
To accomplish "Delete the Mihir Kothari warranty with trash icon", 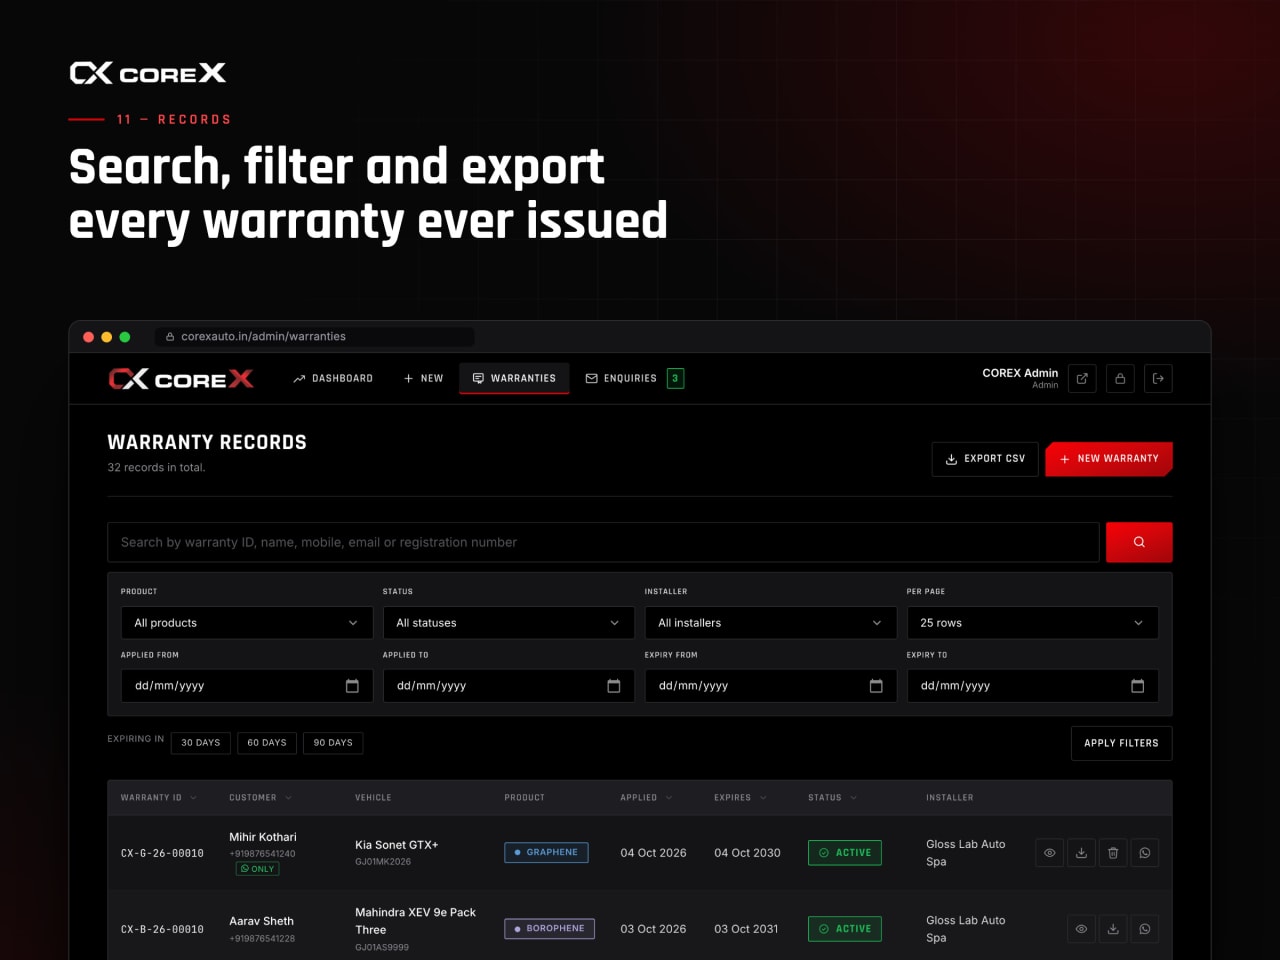I will pyautogui.click(x=1113, y=853).
